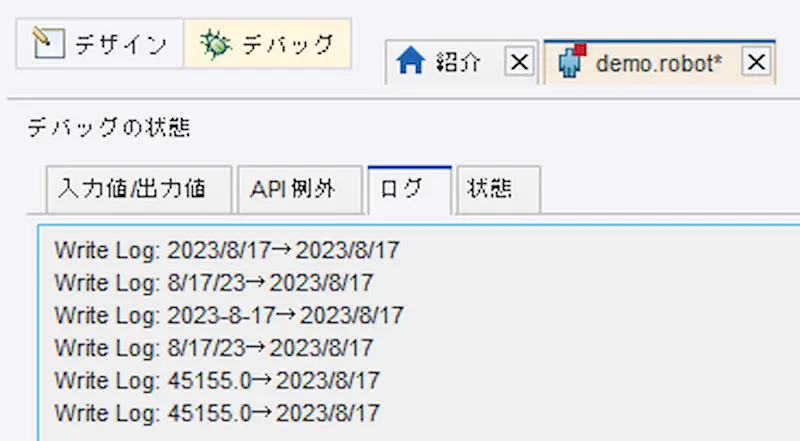Screen dimensions: 800x441
Task: Activate the demo.robot* editor tab
Action: point(659,62)
